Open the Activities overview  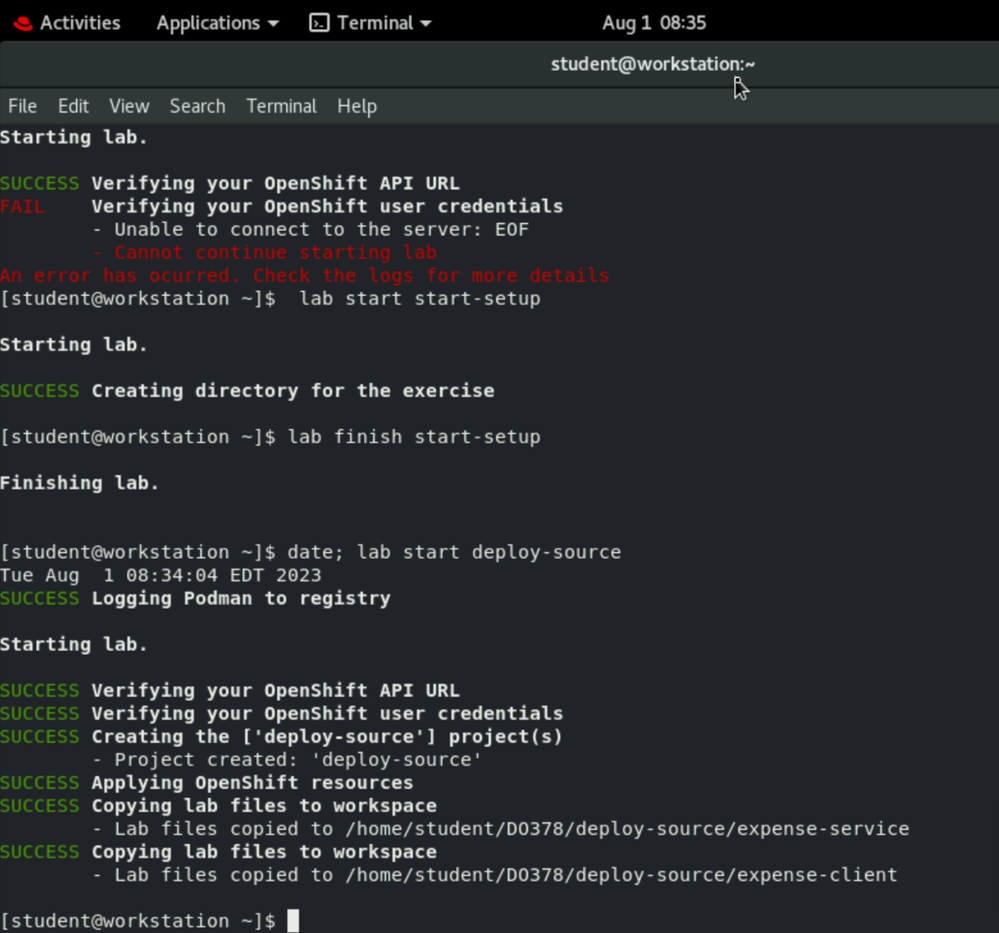[x=79, y=22]
